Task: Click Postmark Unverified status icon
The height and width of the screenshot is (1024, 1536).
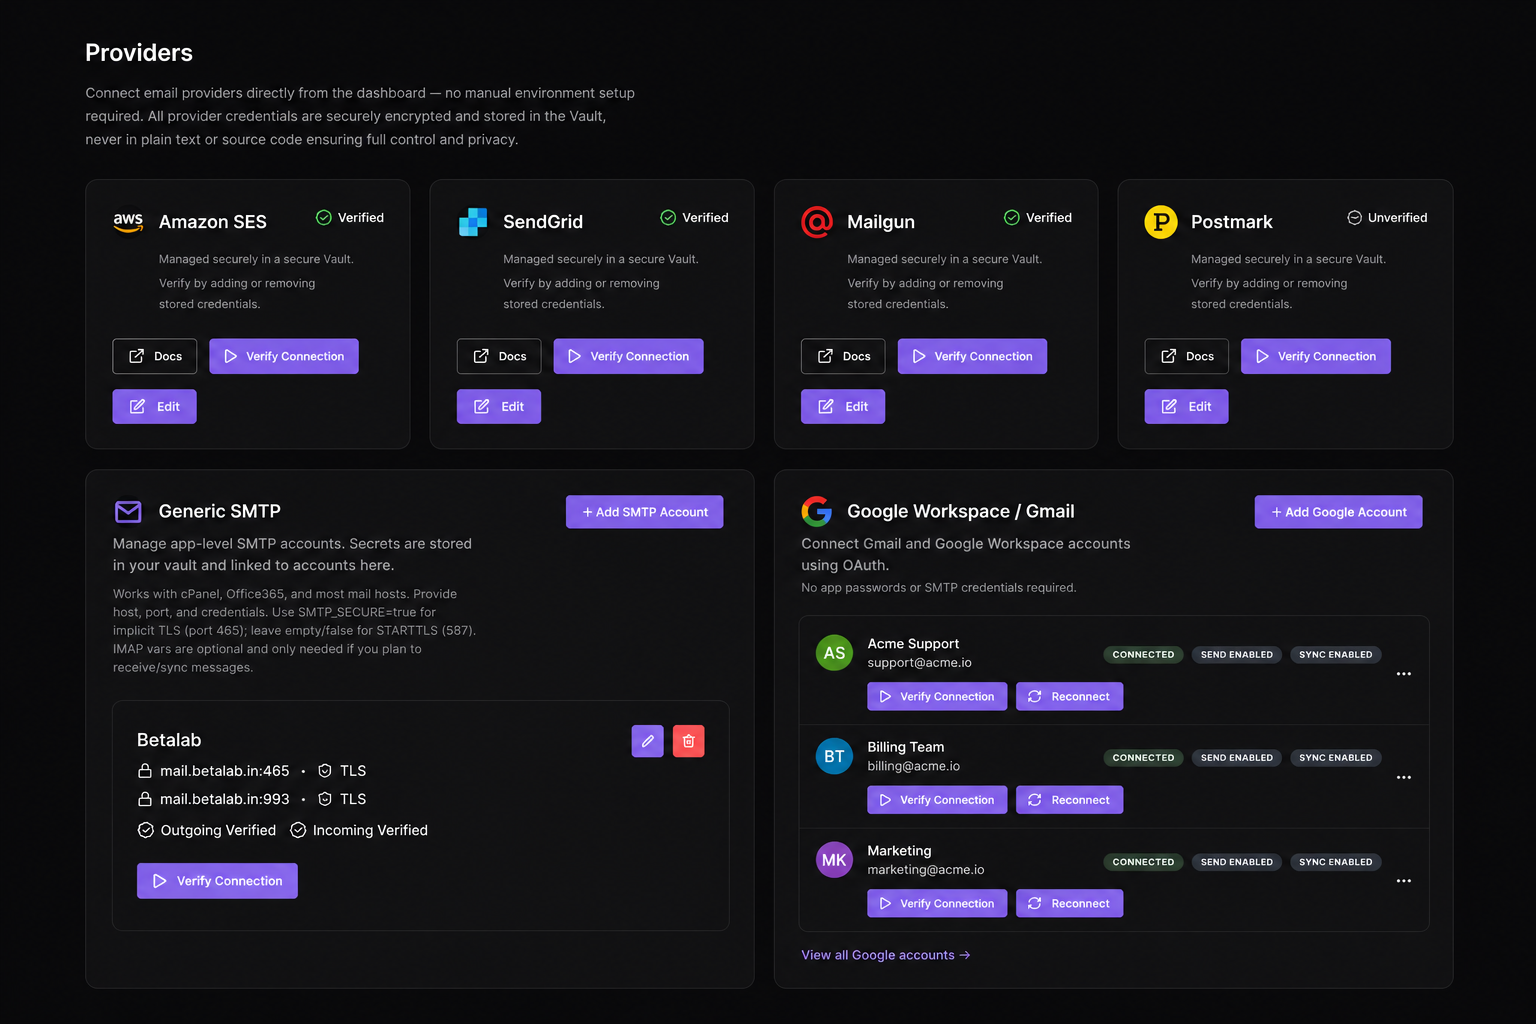Action: click(1355, 218)
